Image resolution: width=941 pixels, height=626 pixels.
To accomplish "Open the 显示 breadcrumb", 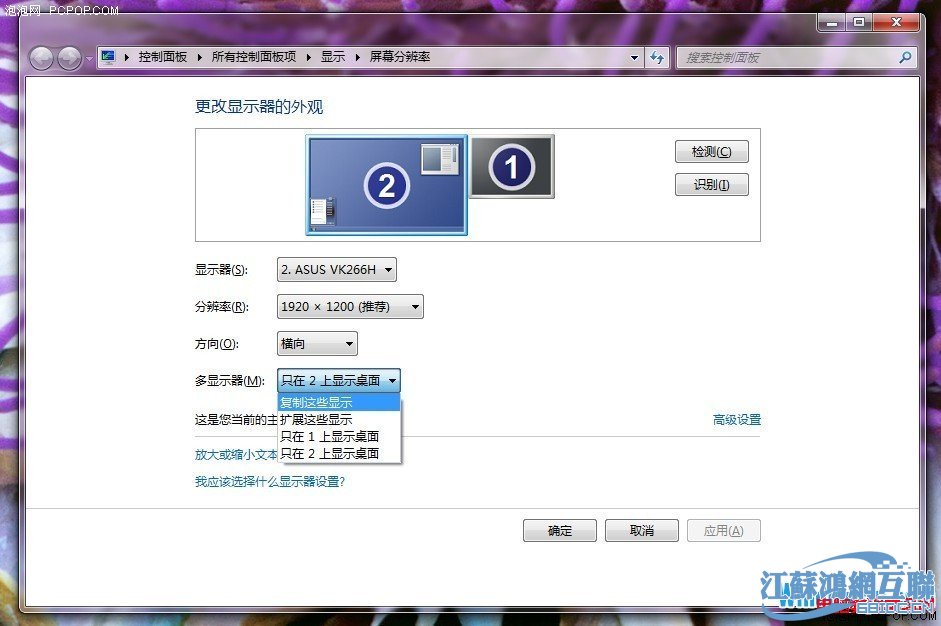I will [x=332, y=57].
